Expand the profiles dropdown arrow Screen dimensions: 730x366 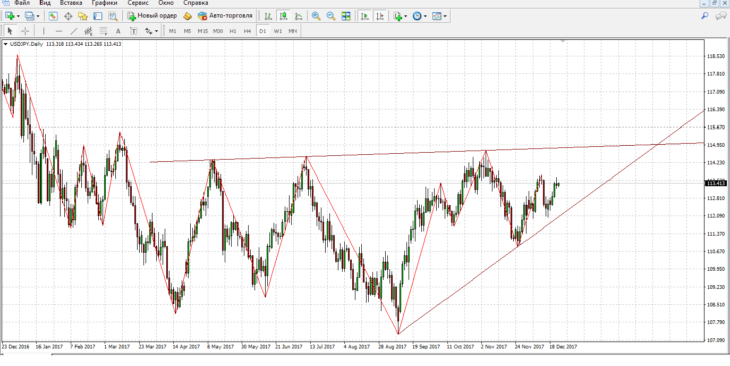point(38,17)
